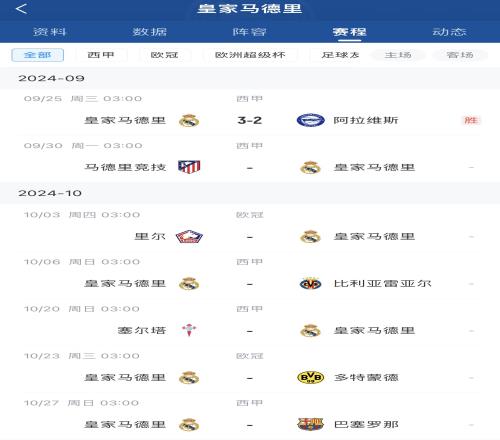
Task: Open 巴塞罗那 team name link
Action: (366, 424)
